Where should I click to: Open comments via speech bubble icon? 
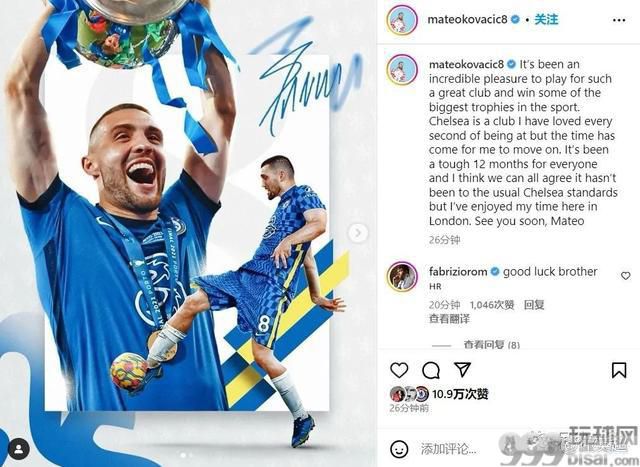pyautogui.click(x=431, y=370)
